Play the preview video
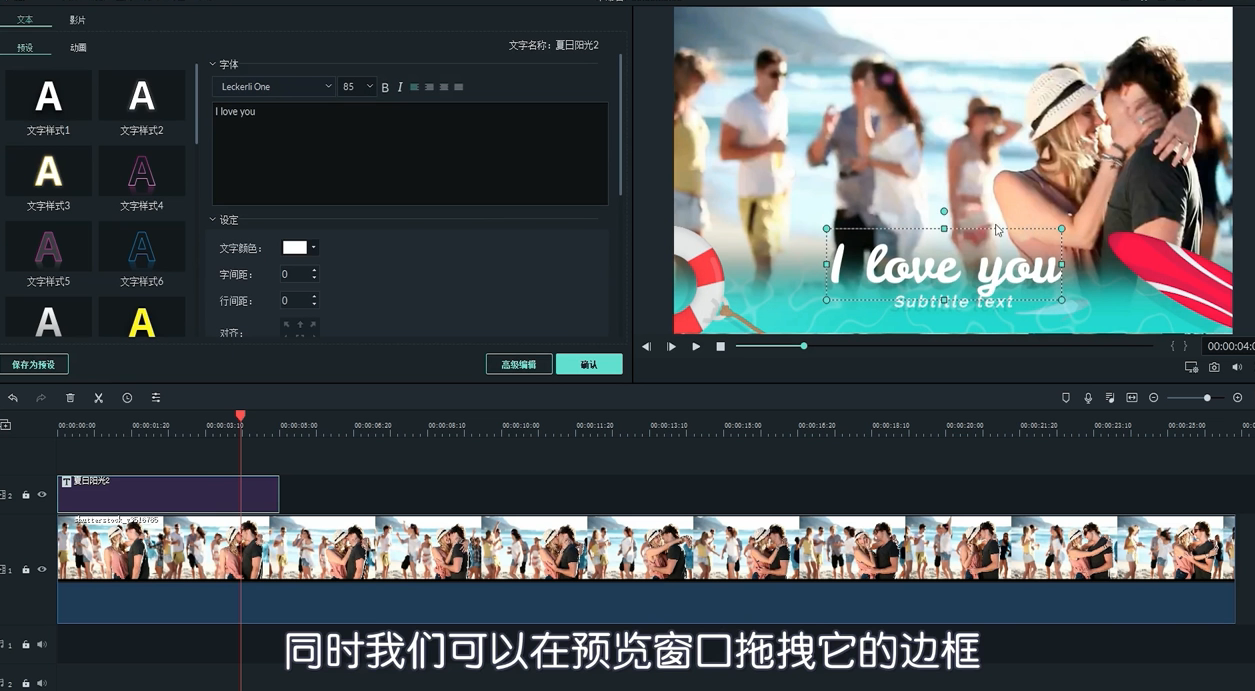Image resolution: width=1255 pixels, height=691 pixels. click(x=696, y=346)
